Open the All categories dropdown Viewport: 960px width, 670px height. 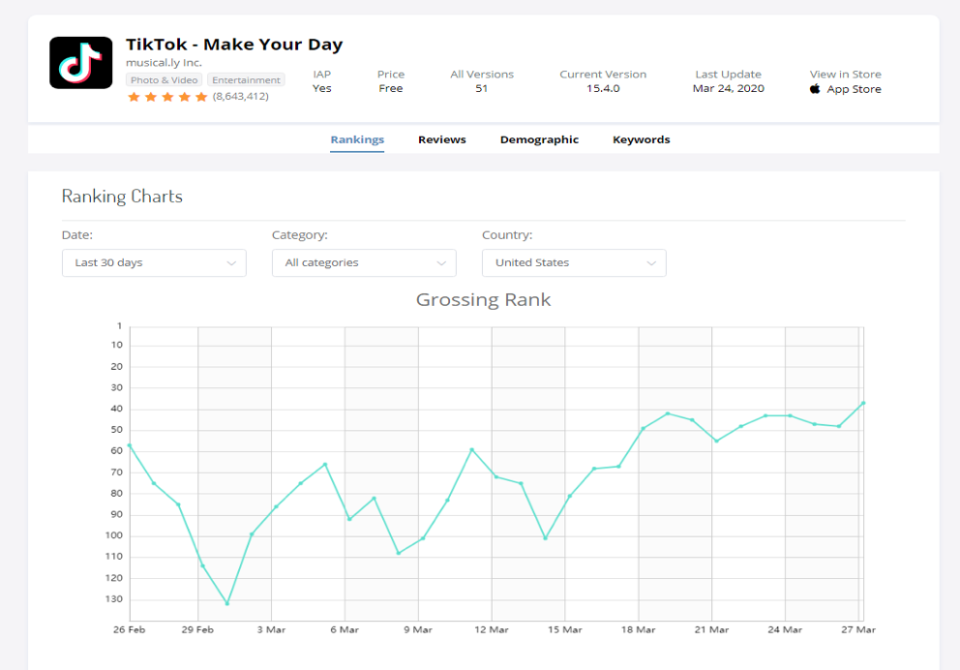point(364,263)
